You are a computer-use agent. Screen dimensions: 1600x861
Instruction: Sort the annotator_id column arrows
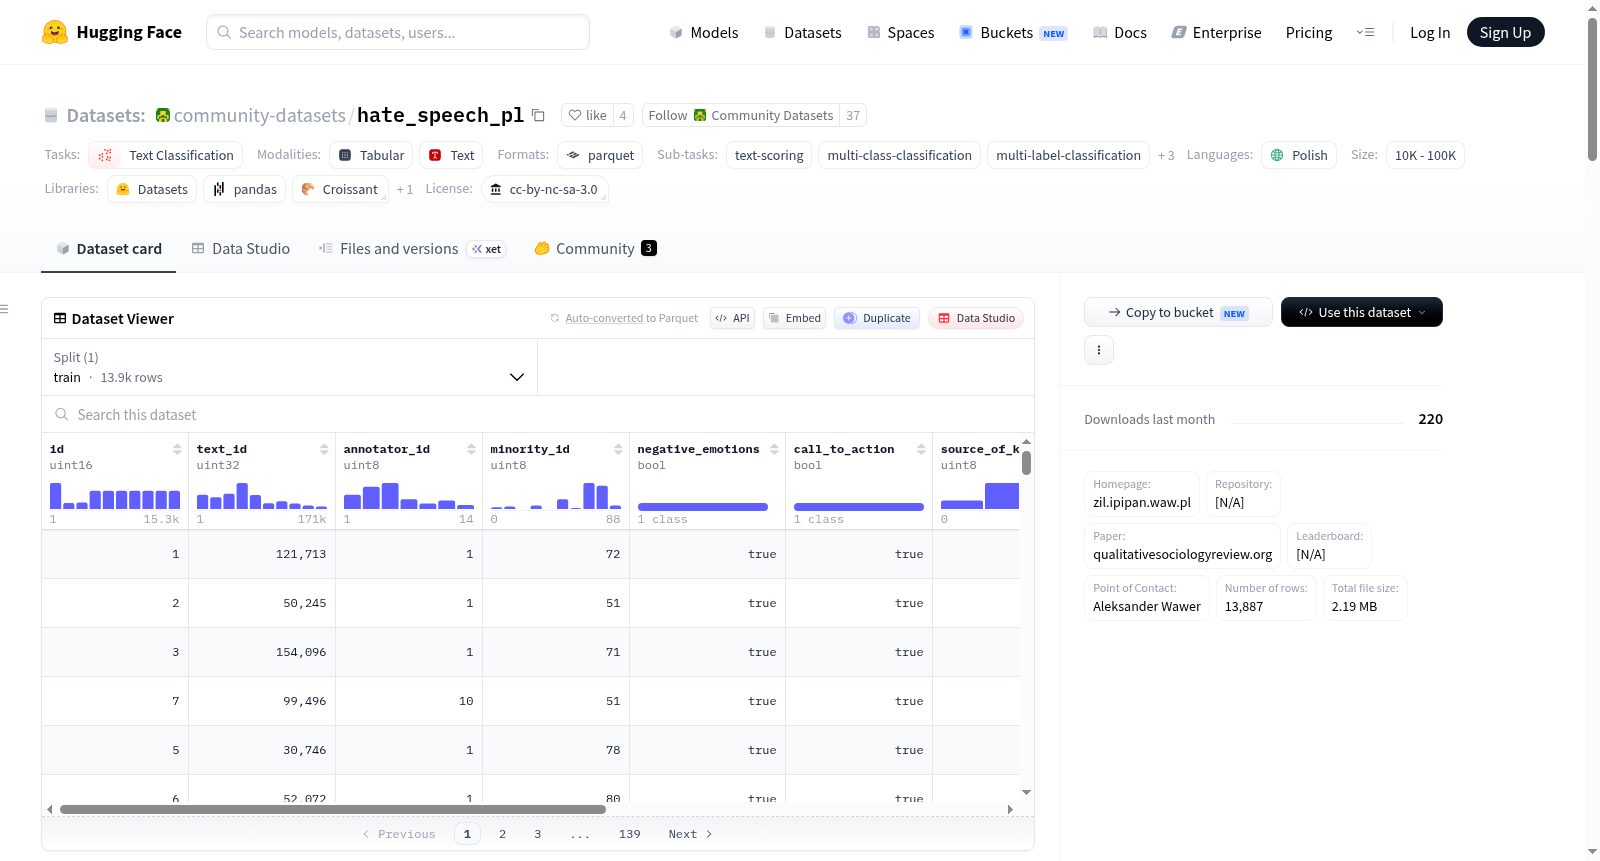click(471, 449)
